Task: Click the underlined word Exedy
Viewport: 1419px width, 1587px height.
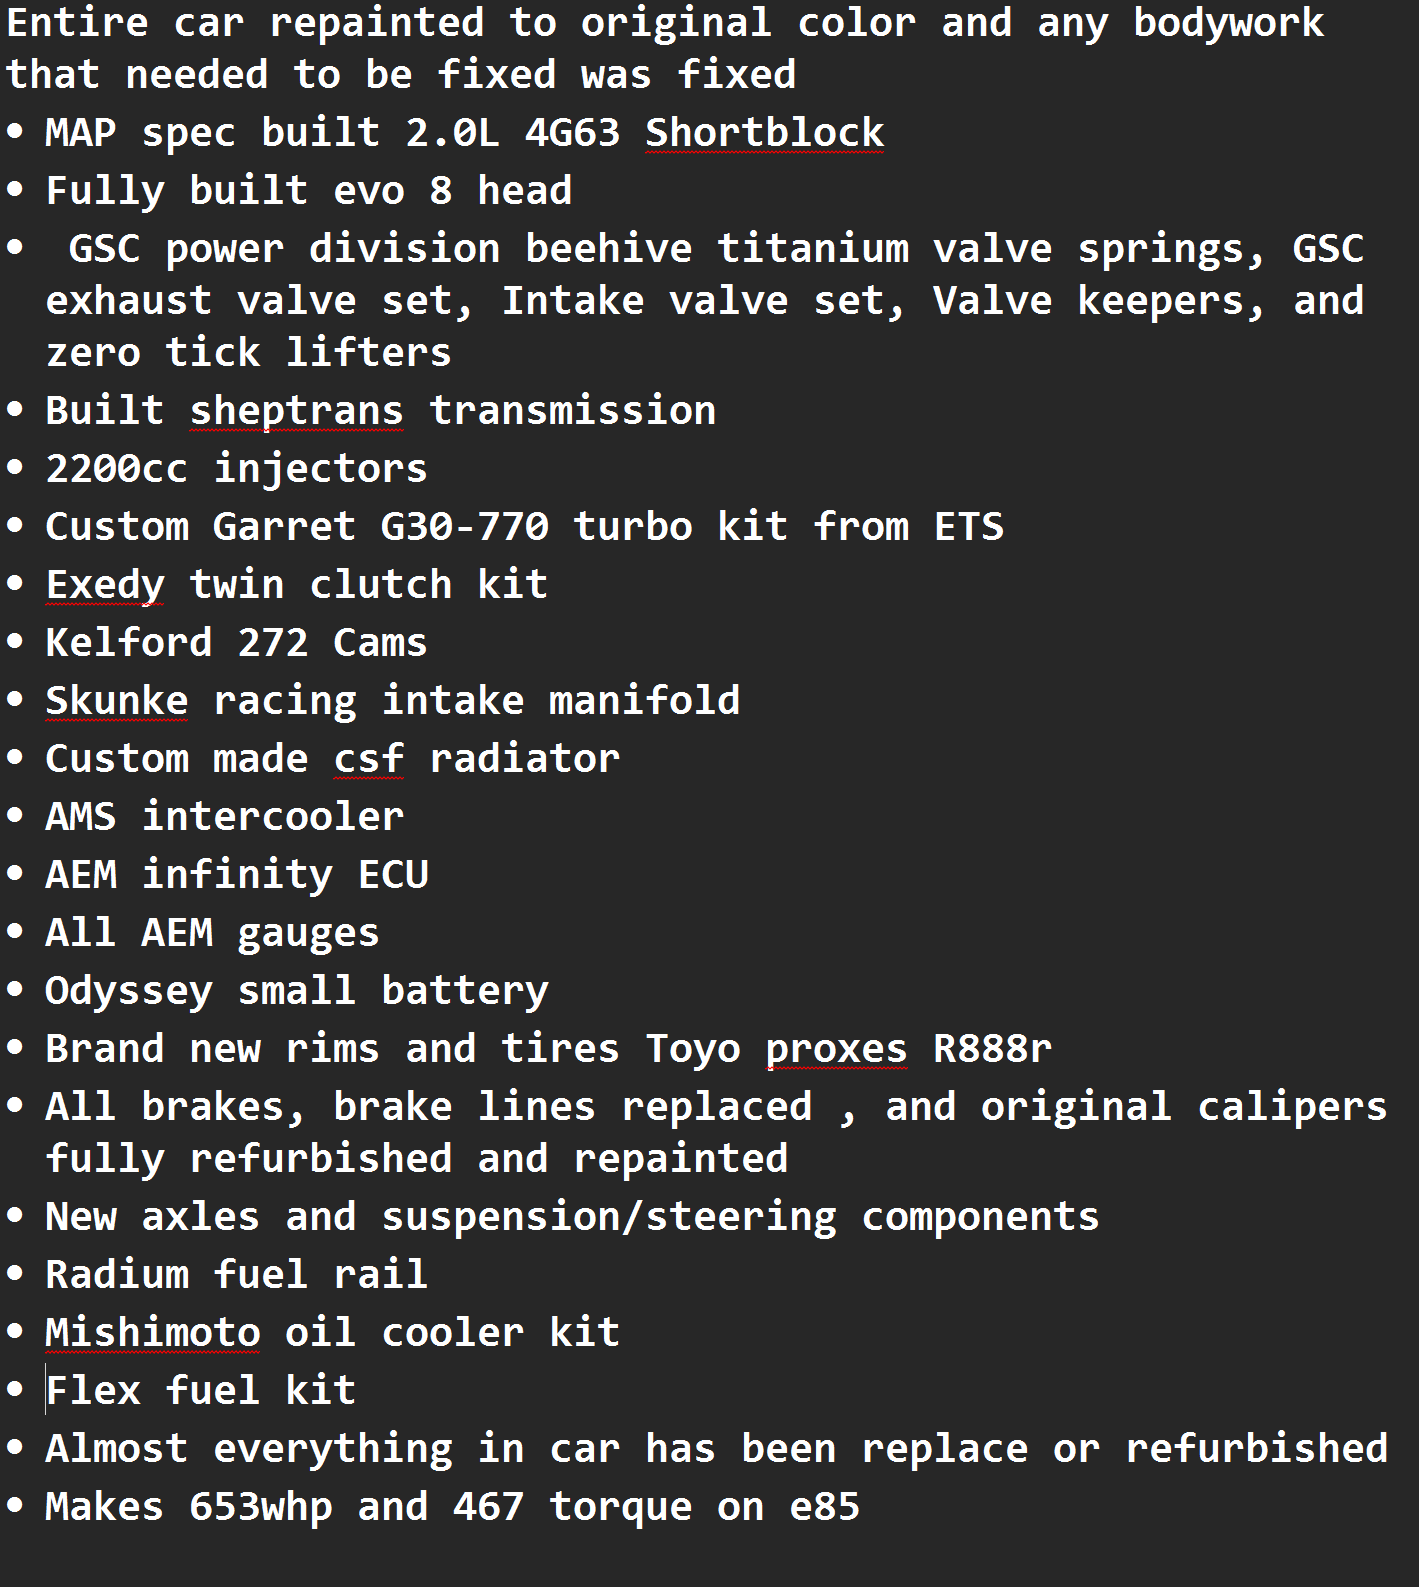Action: pos(105,585)
